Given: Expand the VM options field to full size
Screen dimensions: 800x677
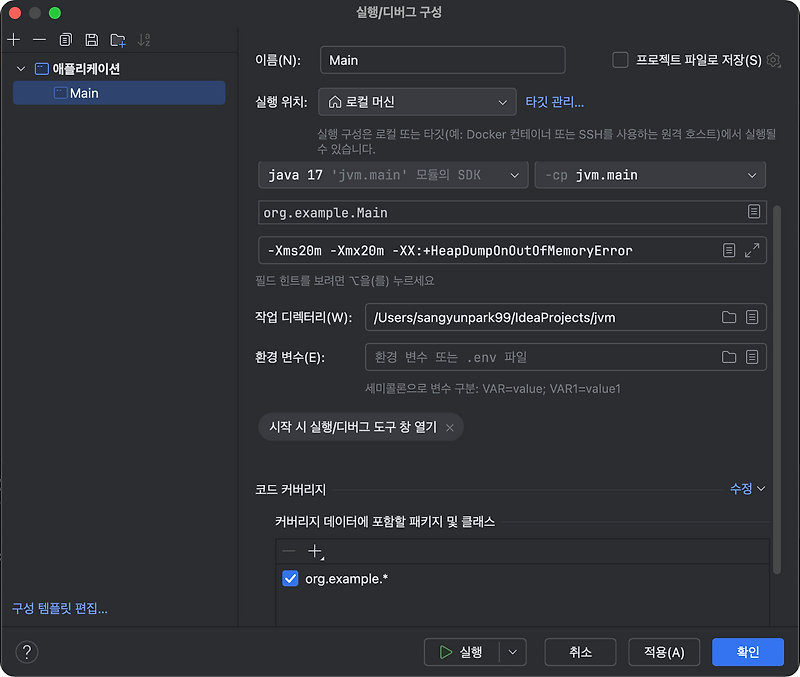Looking at the screenshot, I should (753, 250).
